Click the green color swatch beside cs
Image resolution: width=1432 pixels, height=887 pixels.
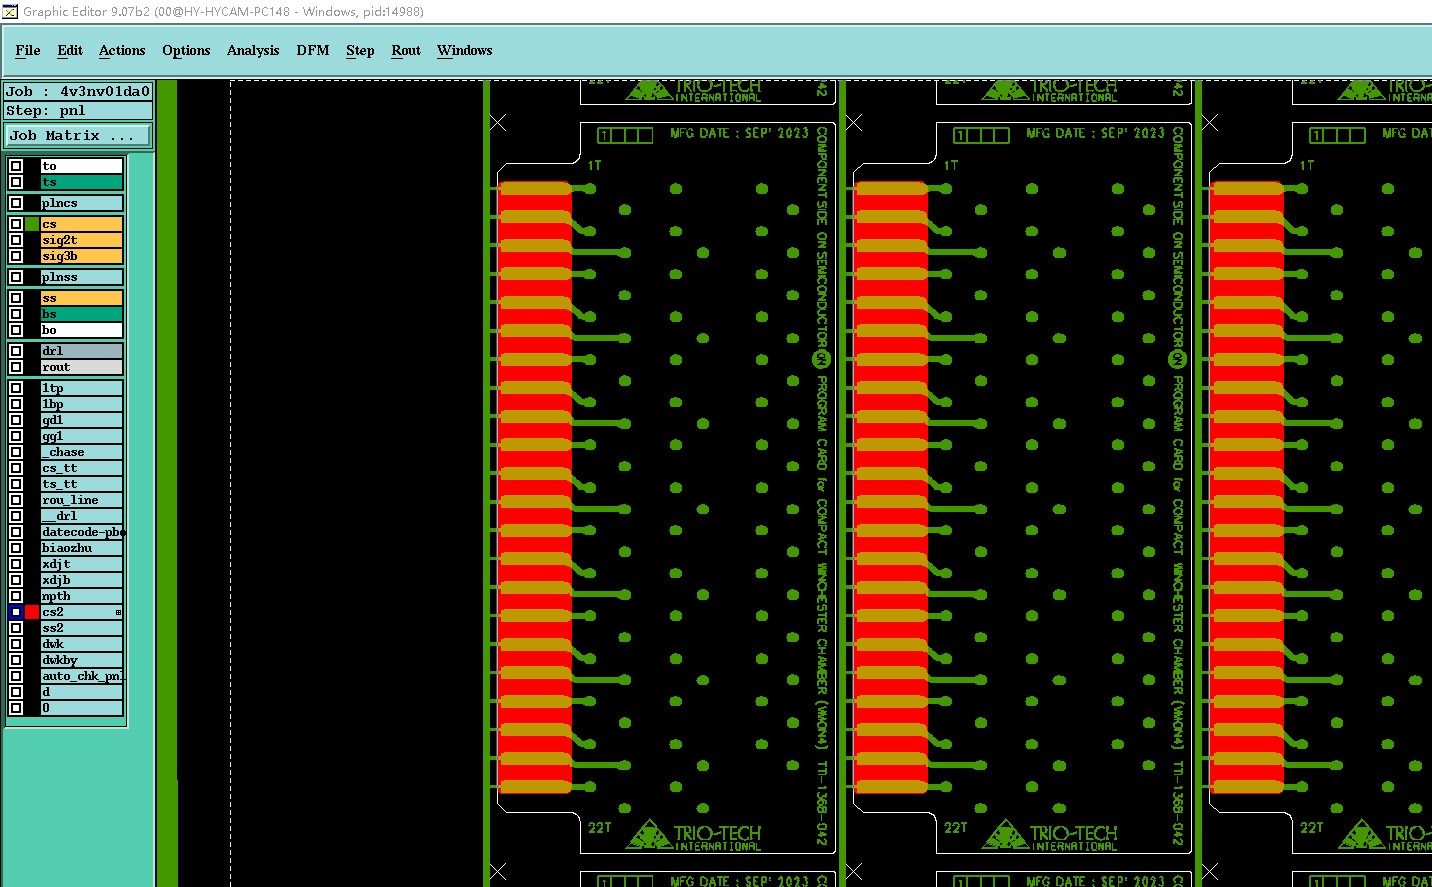32,224
